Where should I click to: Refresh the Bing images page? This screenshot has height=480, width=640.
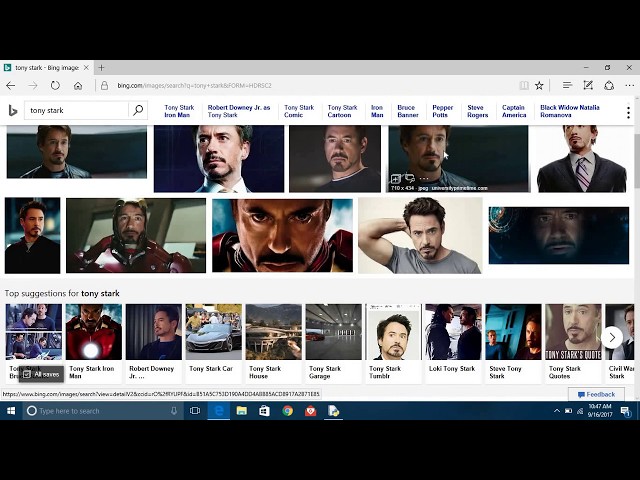(x=55, y=85)
